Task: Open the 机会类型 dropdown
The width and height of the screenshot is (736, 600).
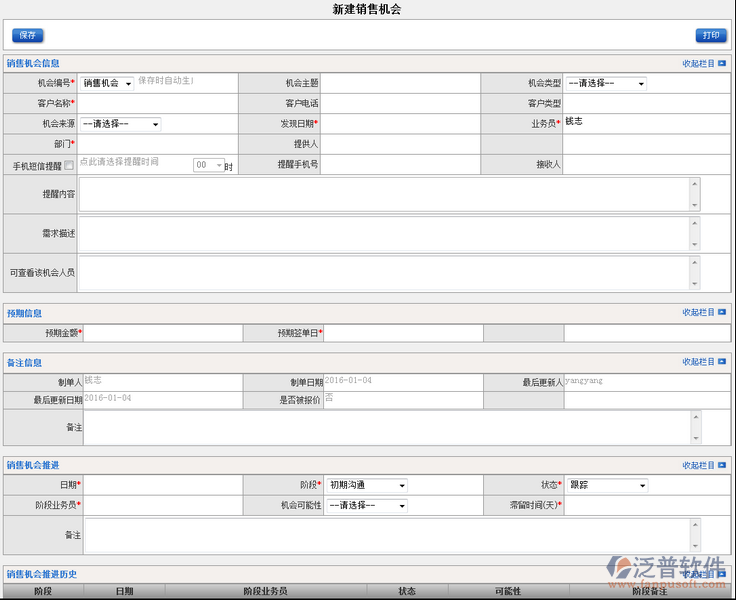Action: 606,84
